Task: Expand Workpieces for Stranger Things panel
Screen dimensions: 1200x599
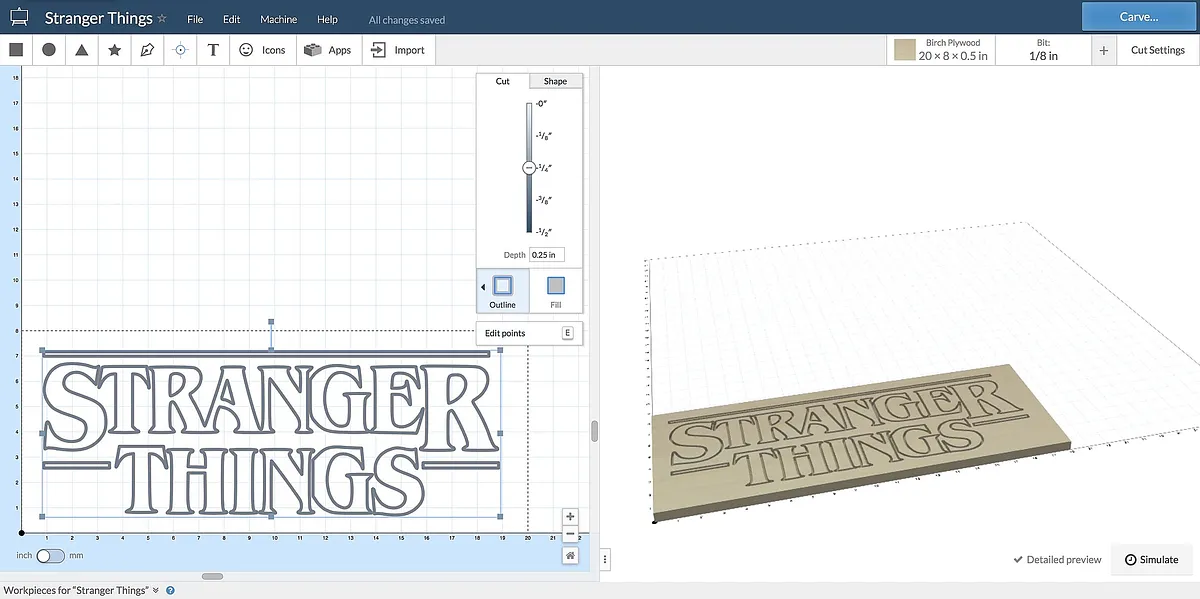Action: (x=82, y=591)
